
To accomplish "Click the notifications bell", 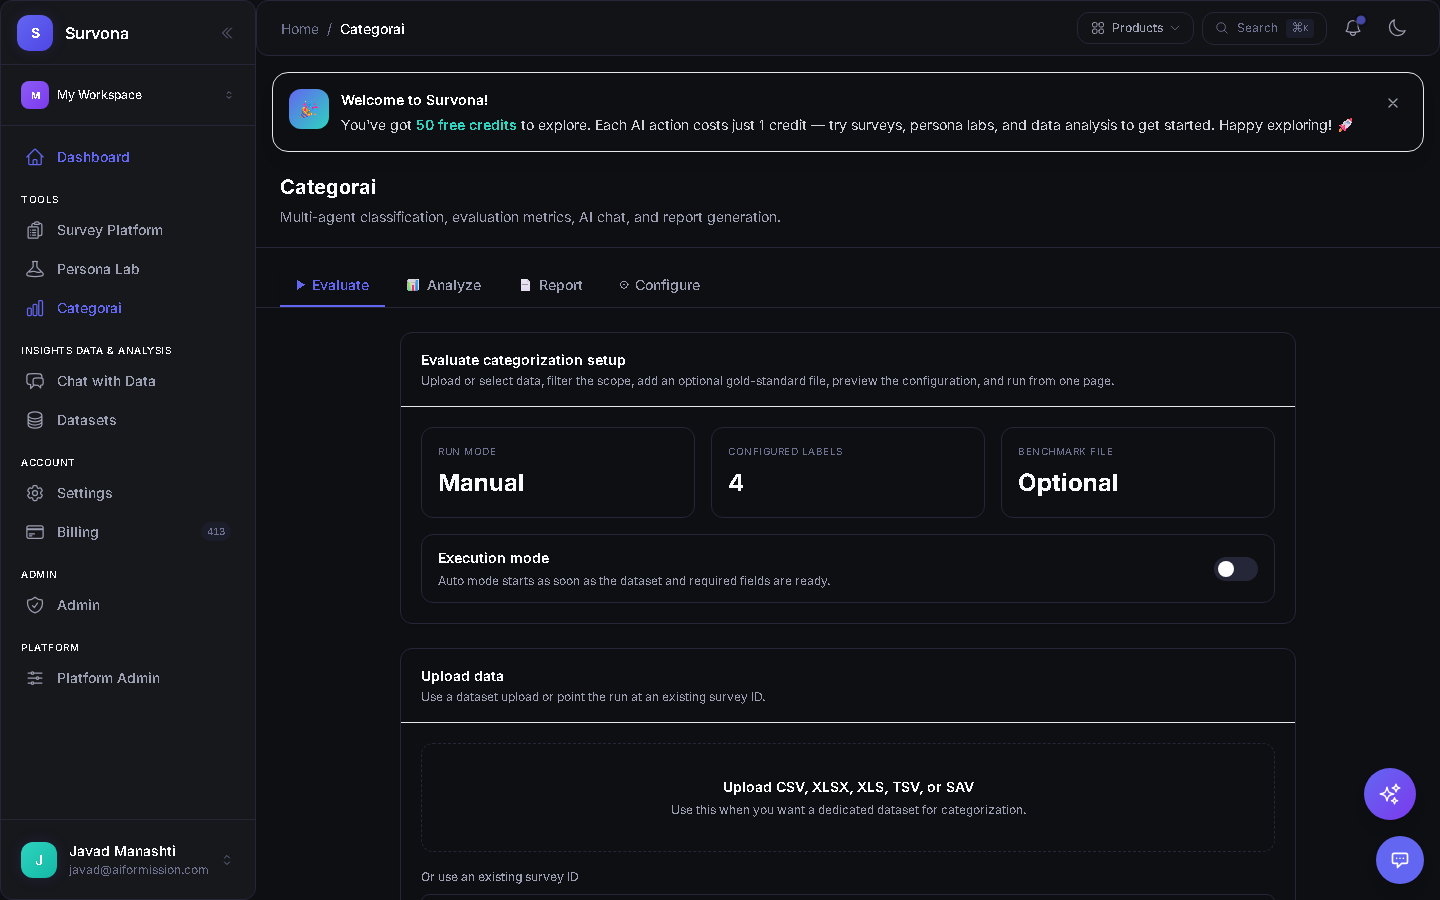I will (x=1353, y=28).
